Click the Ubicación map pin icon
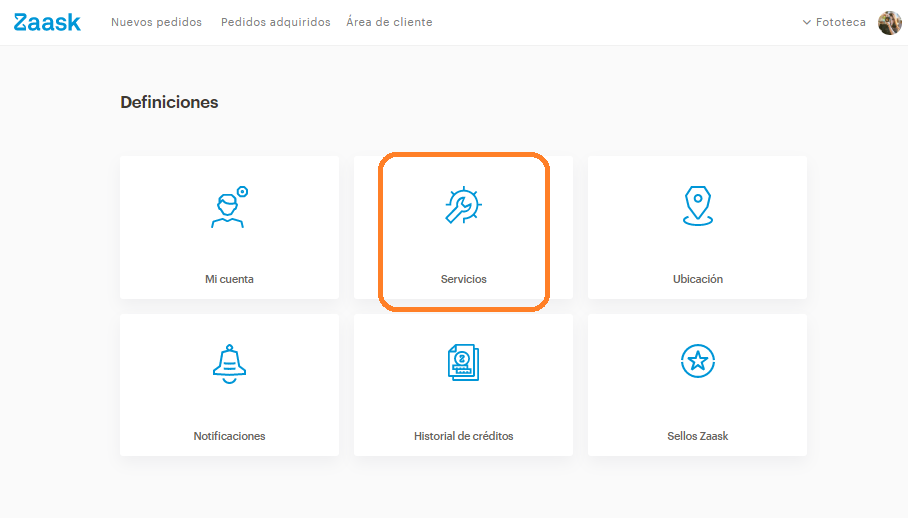Screen dimensions: 908x518 698,205
